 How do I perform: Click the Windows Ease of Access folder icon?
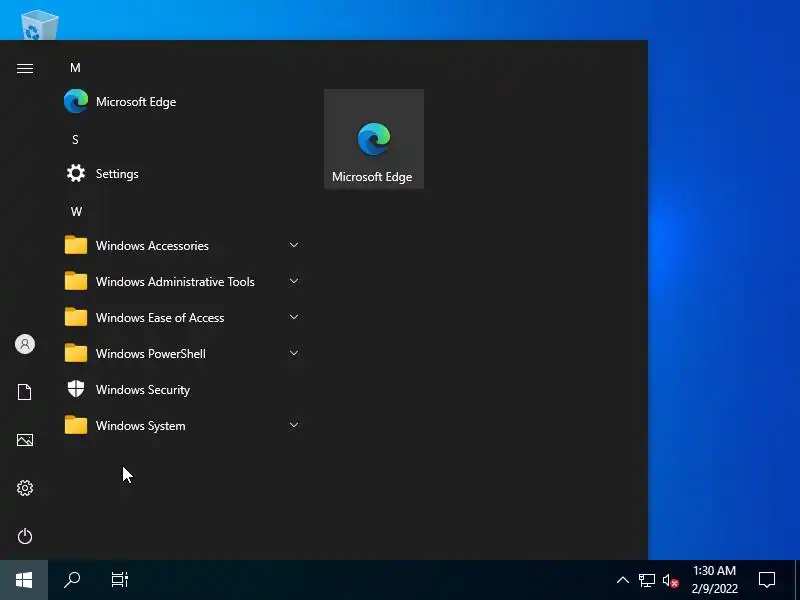76,317
